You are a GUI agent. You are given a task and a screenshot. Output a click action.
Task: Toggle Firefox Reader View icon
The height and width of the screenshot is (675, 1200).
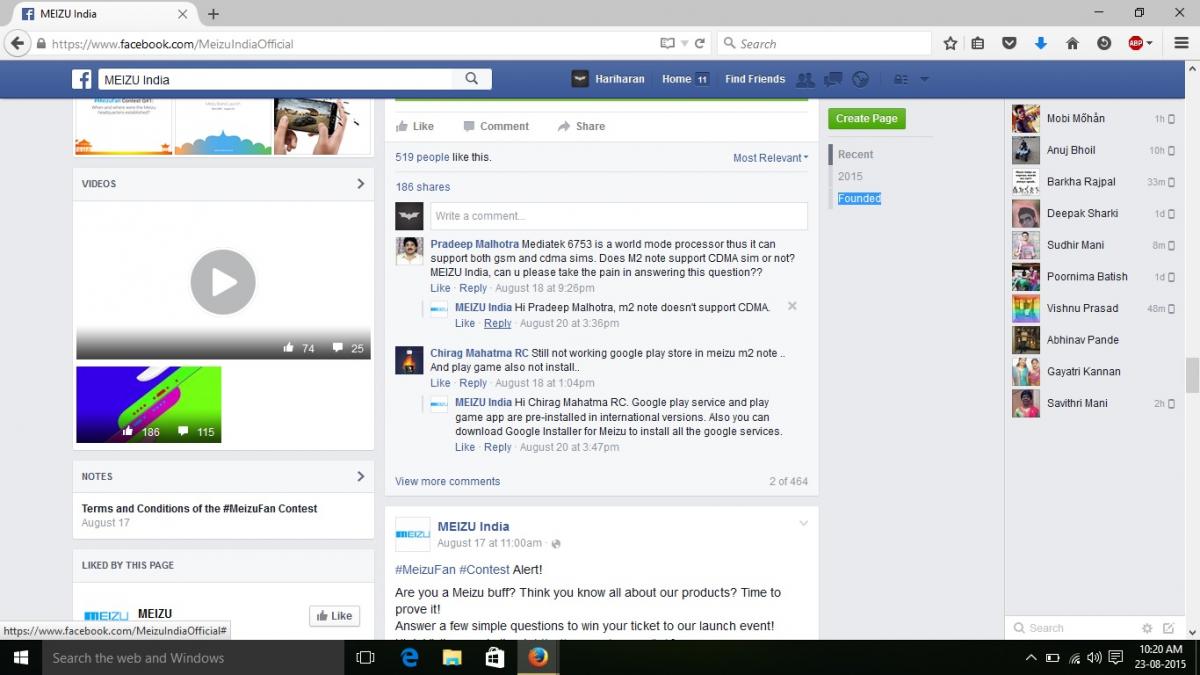tap(667, 44)
